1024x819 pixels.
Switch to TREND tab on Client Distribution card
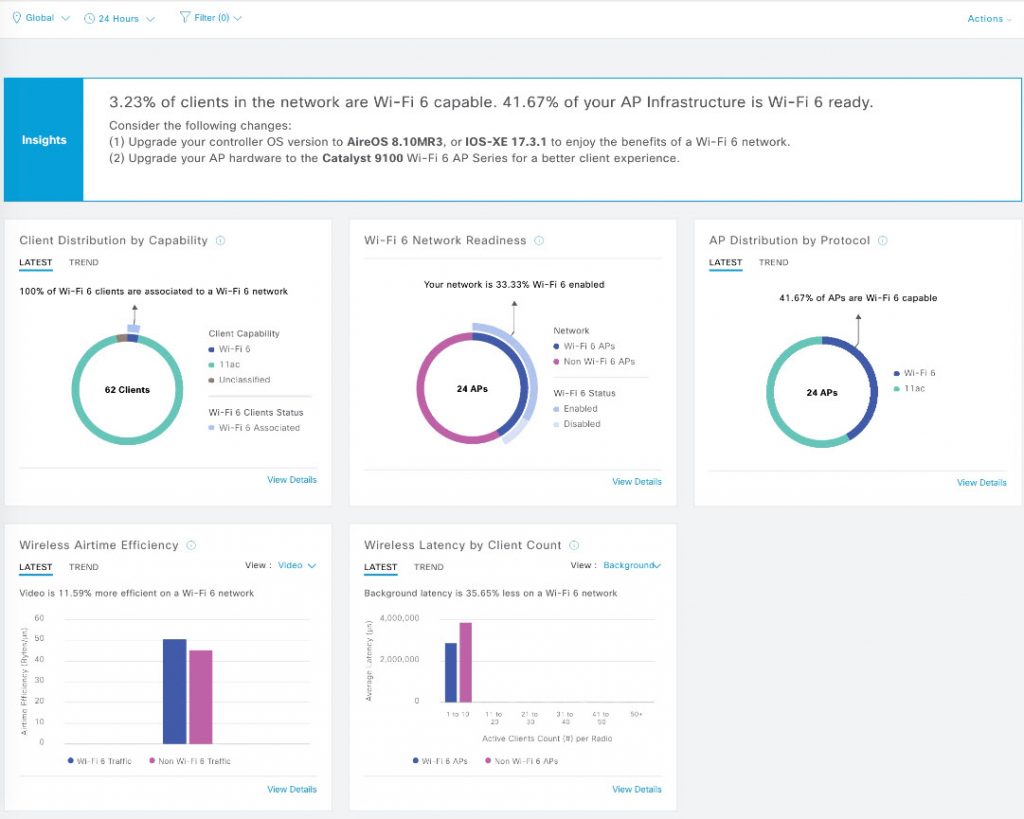pyautogui.click(x=84, y=262)
